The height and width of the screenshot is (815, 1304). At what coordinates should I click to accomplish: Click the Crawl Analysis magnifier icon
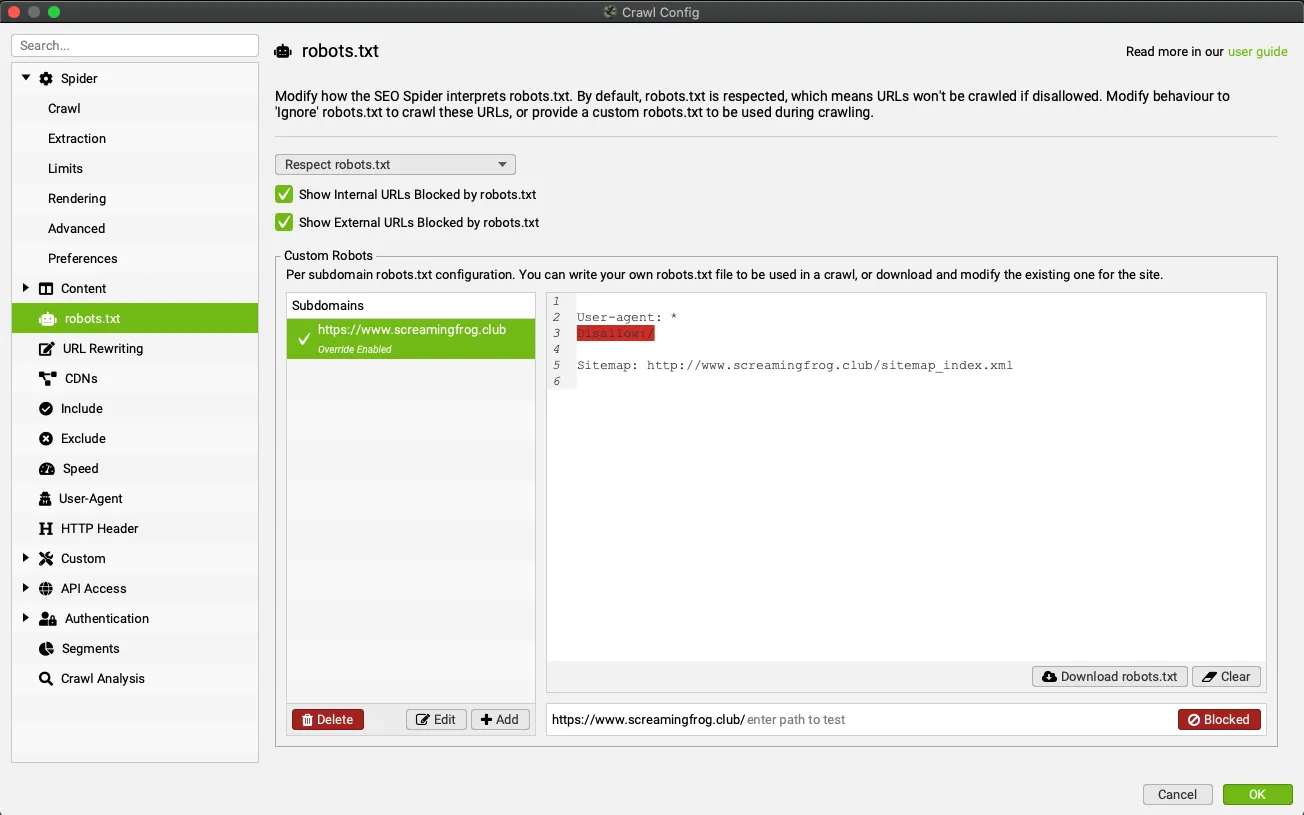[x=46, y=679]
